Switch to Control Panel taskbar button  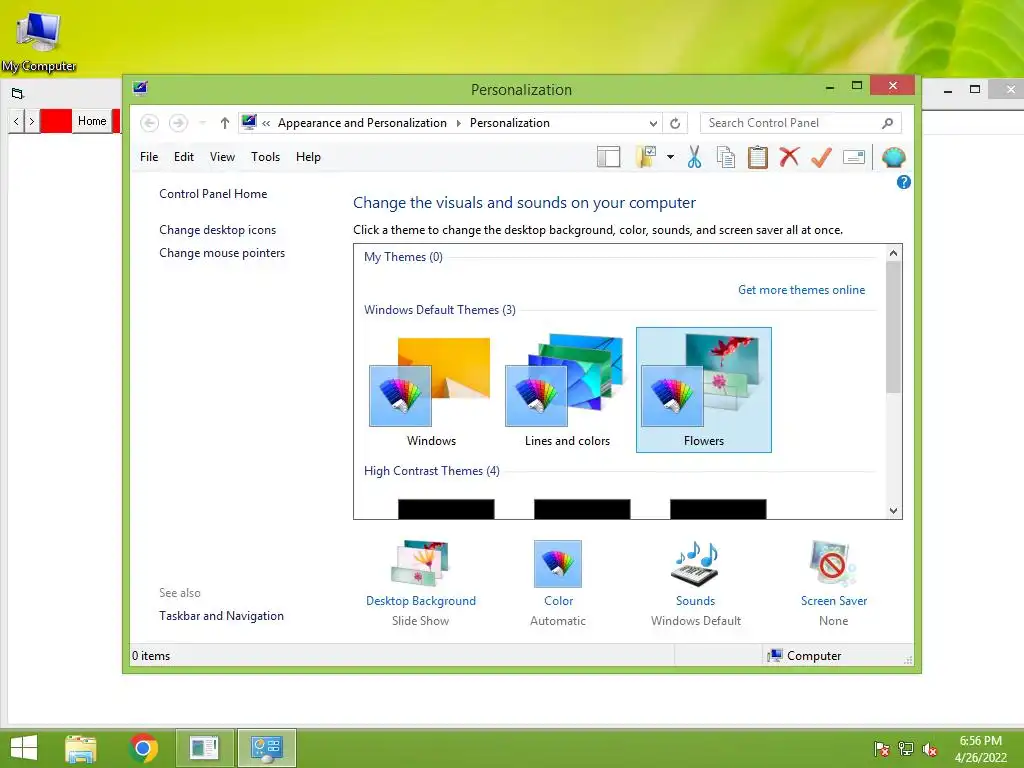coord(266,748)
